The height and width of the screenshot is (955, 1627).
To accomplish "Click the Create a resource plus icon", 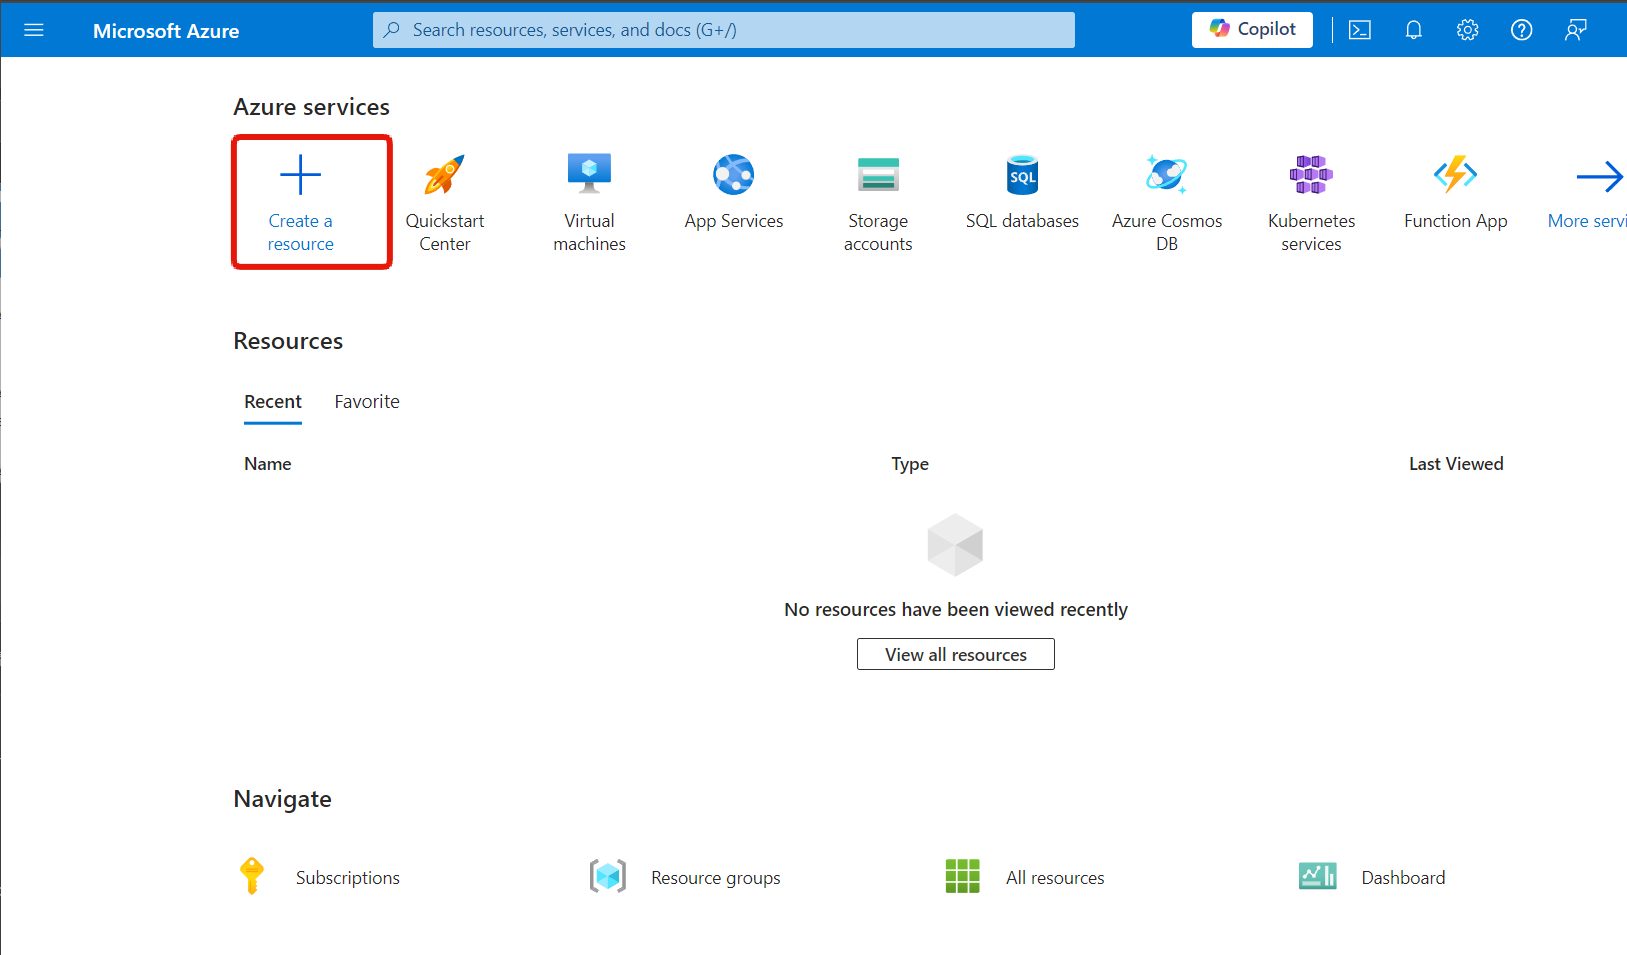I will coord(300,175).
